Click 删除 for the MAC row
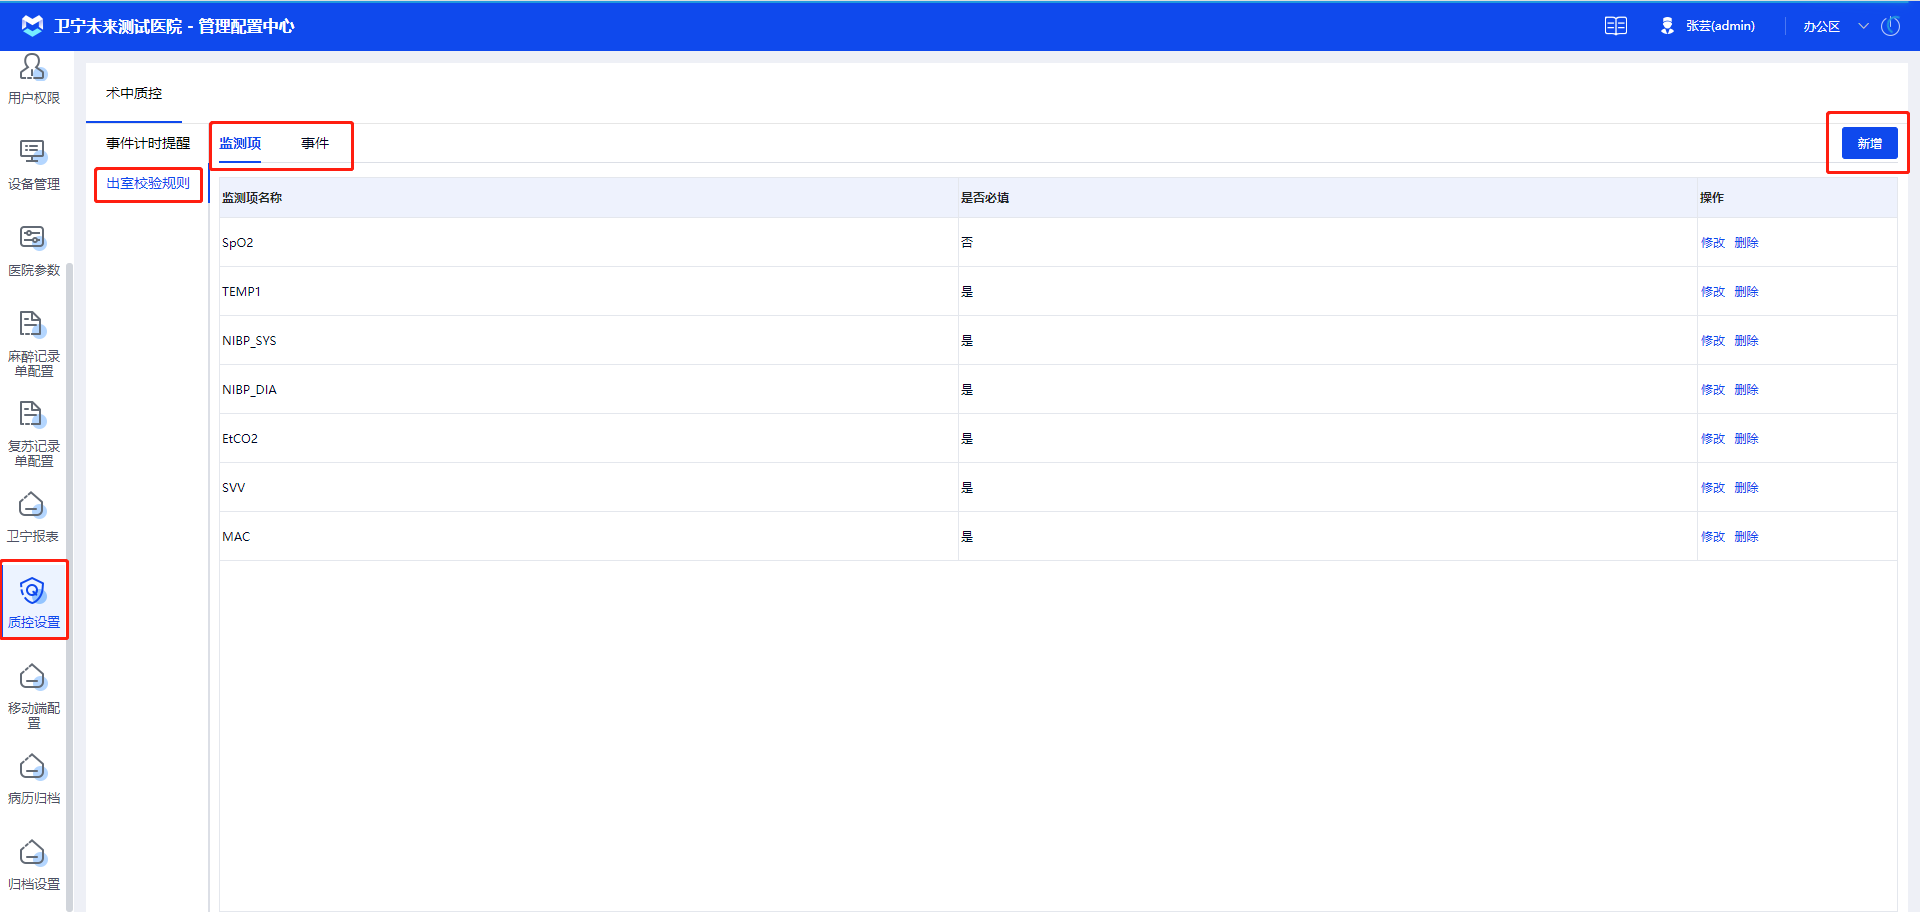The image size is (1920, 912). 1746,536
